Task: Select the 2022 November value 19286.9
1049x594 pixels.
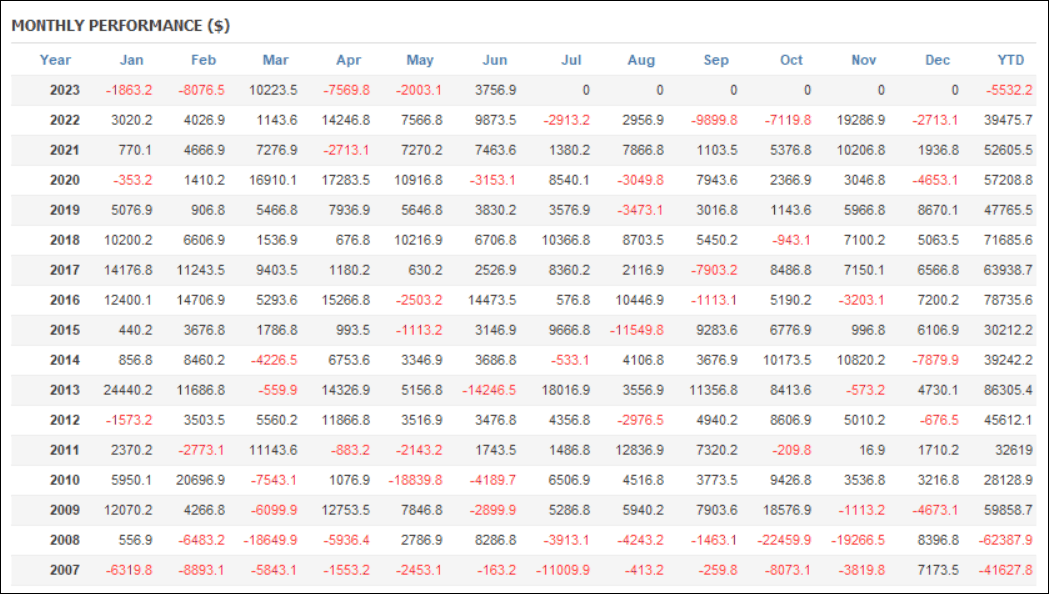Action: (861, 120)
